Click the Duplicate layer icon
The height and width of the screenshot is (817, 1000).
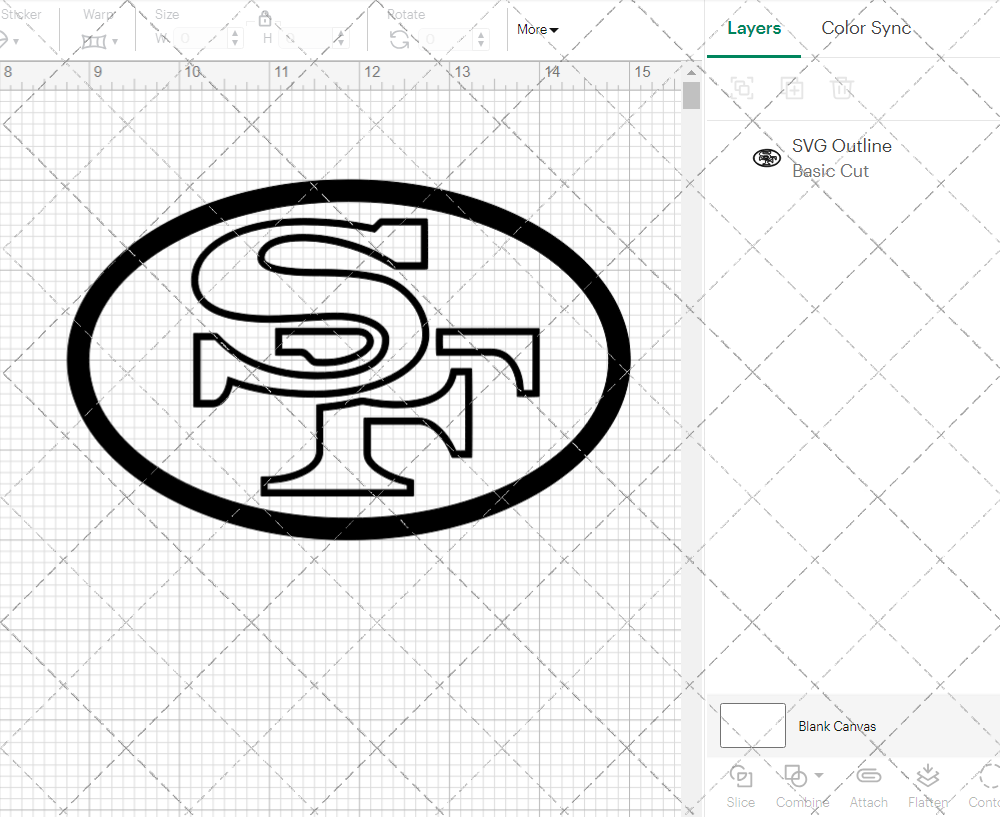793,88
